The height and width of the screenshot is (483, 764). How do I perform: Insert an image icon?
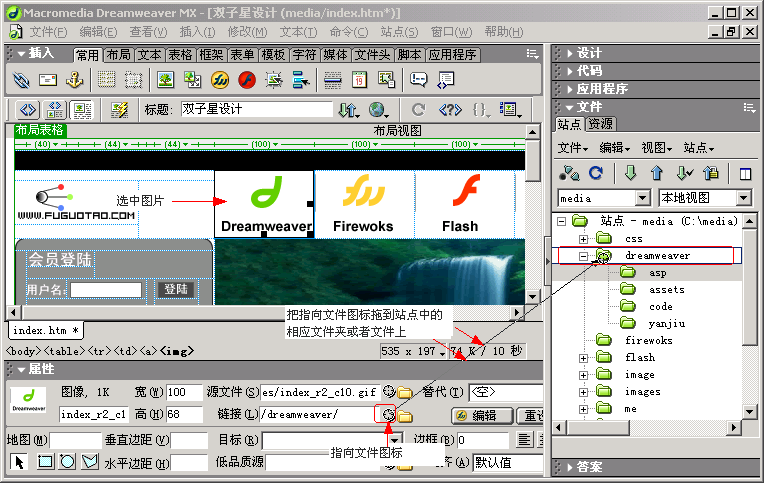[x=166, y=79]
